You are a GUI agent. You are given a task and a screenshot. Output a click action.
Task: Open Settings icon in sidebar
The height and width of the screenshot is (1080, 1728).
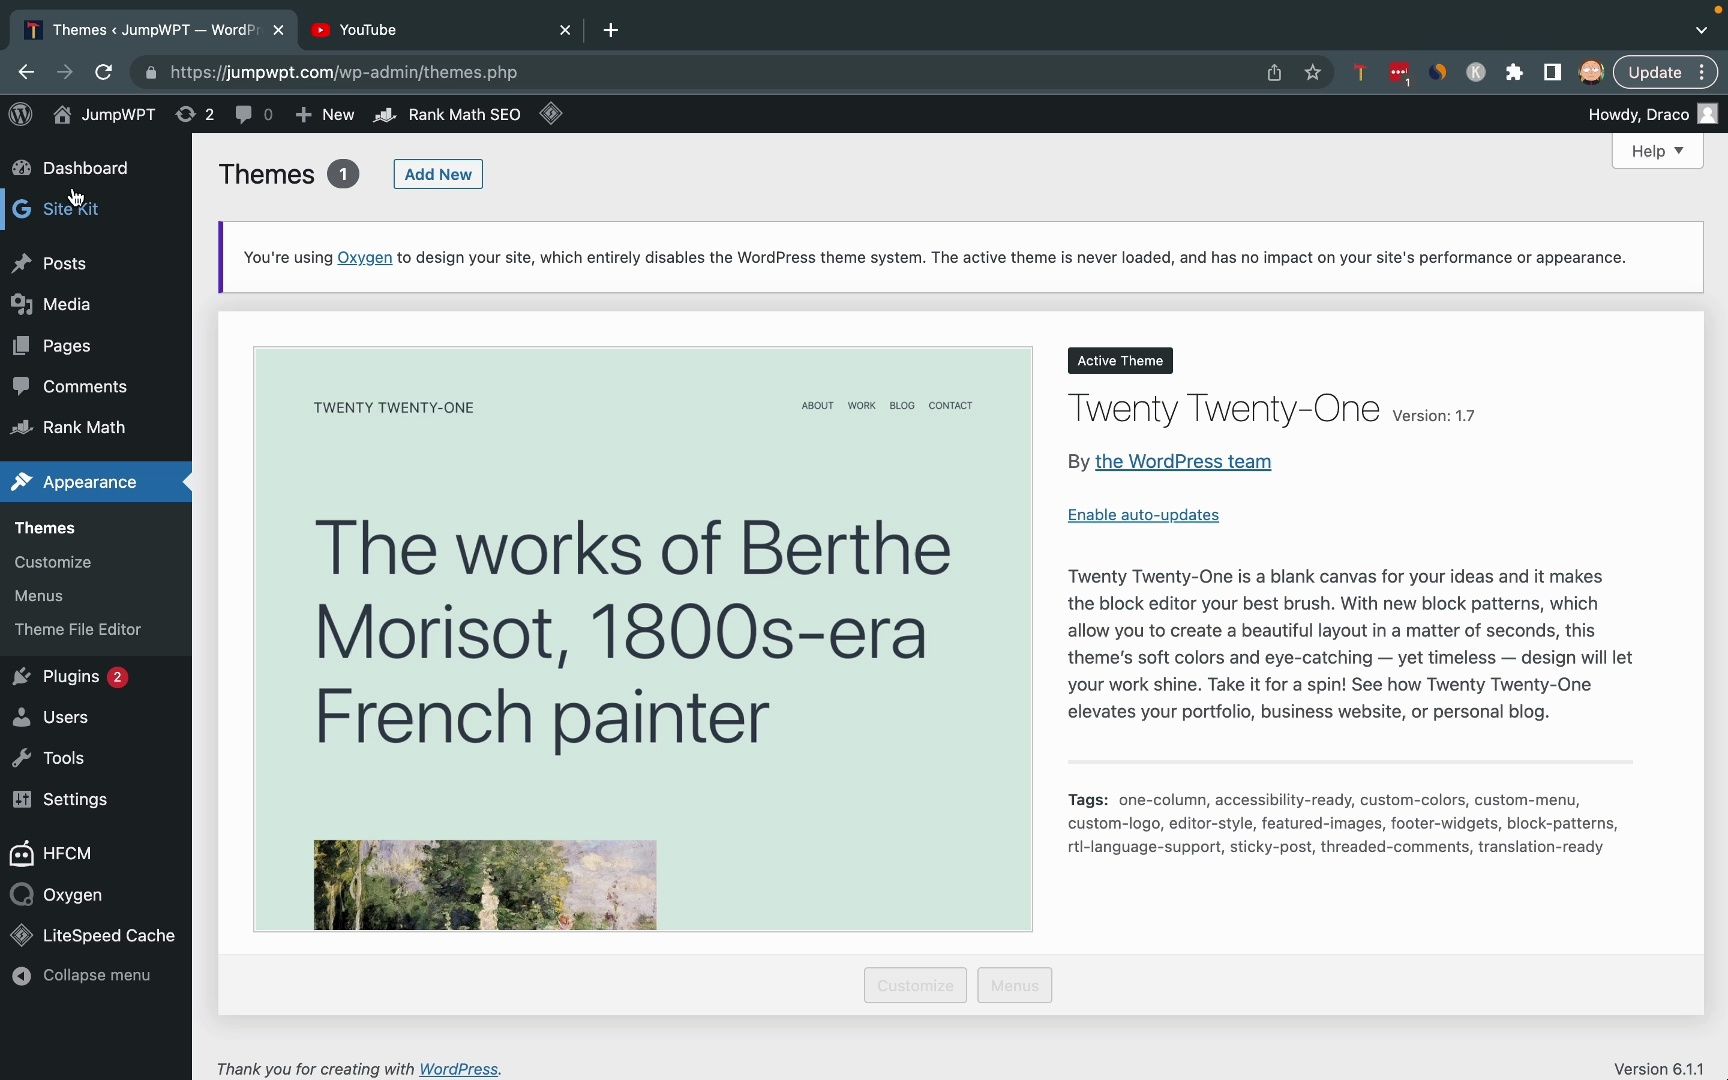tap(21, 799)
